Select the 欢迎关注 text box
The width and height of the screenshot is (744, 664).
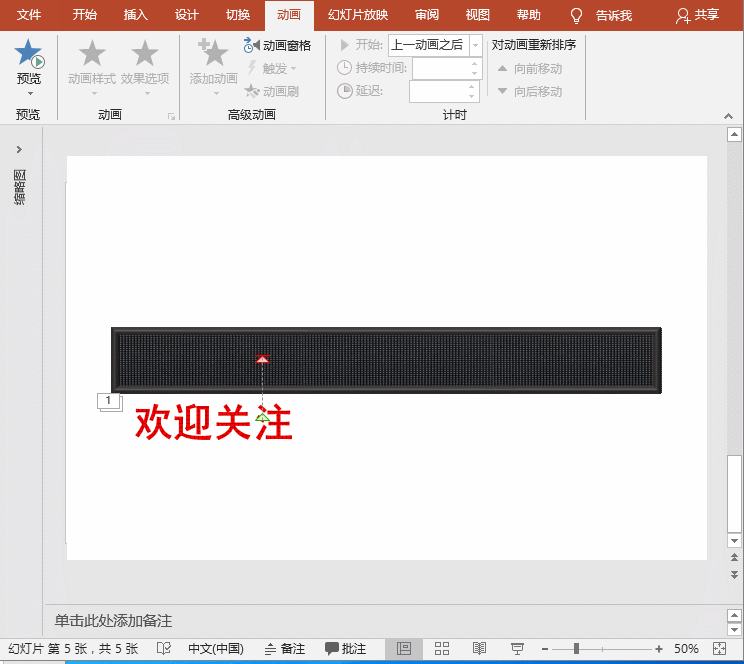214,421
